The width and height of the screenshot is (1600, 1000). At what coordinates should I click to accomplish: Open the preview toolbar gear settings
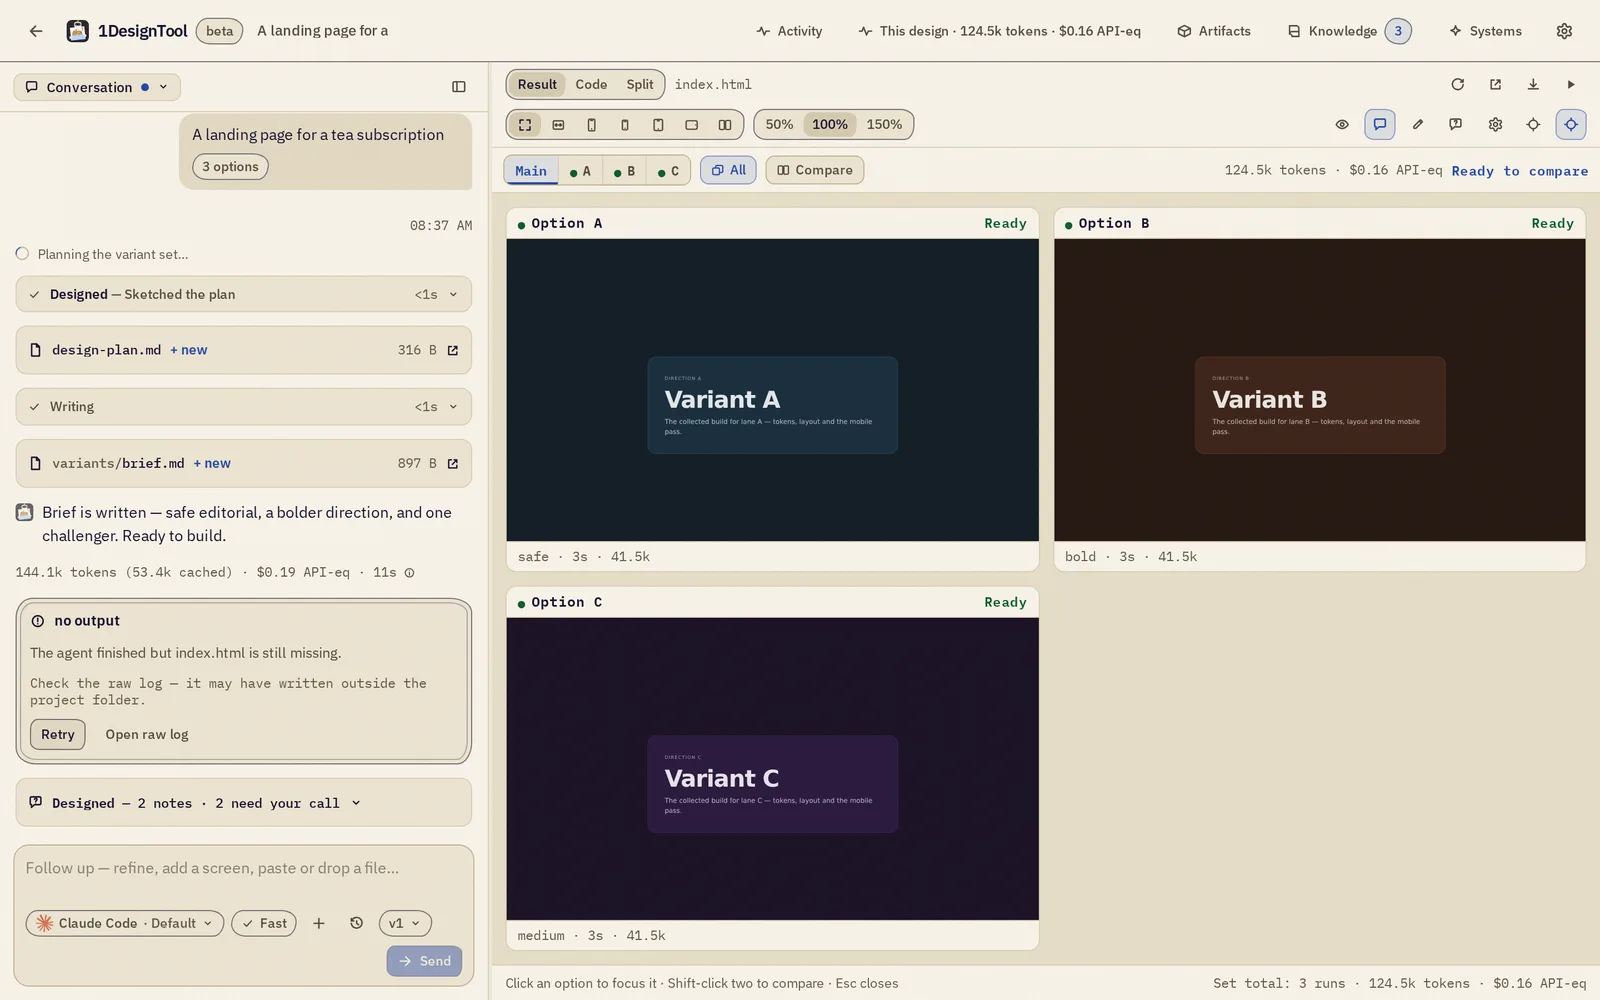click(x=1495, y=125)
